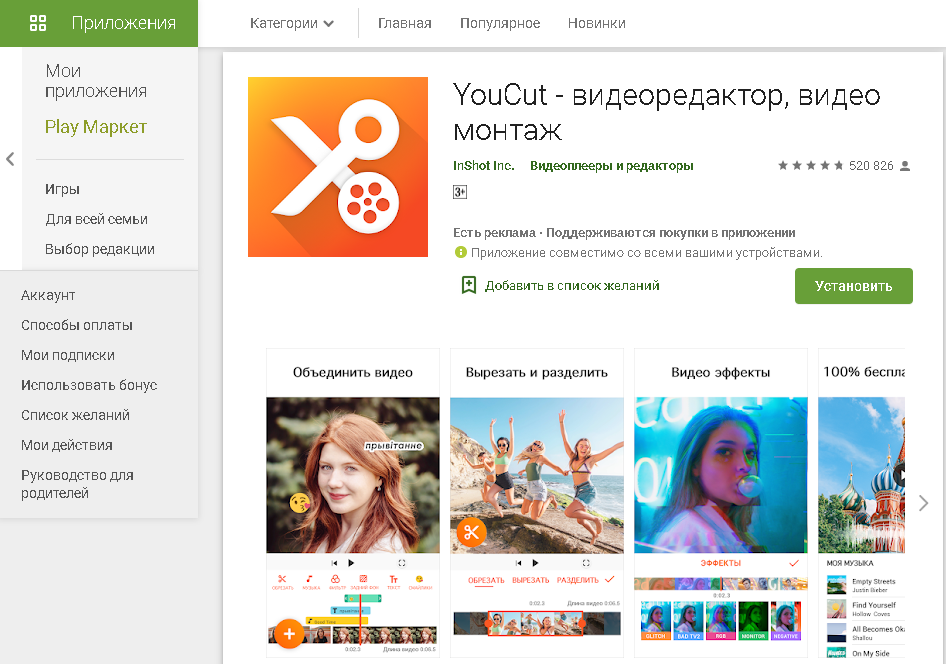Open the Объединить видео screenshot
This screenshot has width=946, height=664.
(x=353, y=503)
